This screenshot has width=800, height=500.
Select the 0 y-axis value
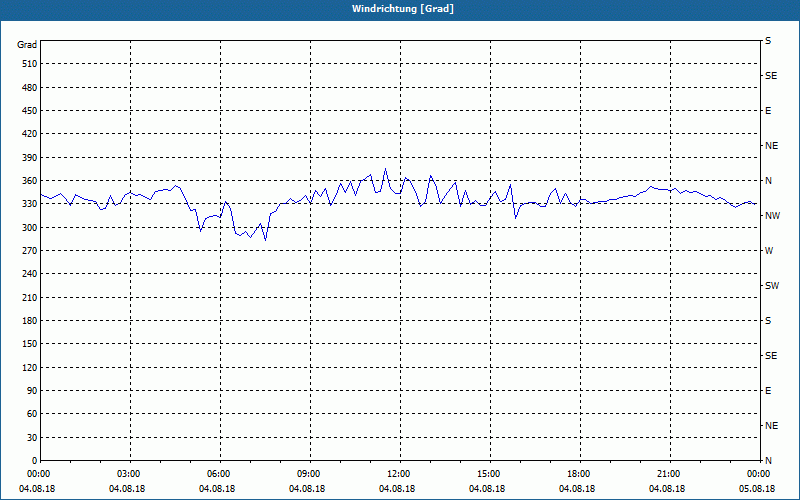pyautogui.click(x=34, y=461)
